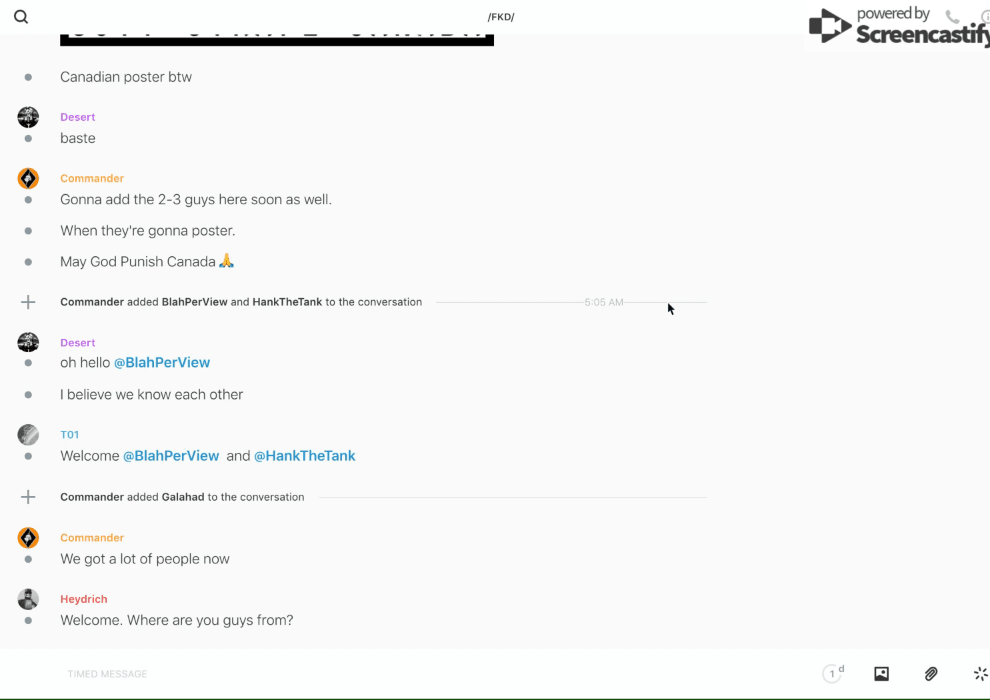Viewport: 990px width, 700px height.
Task: Click Heydrich's profile avatar
Action: click(28, 599)
